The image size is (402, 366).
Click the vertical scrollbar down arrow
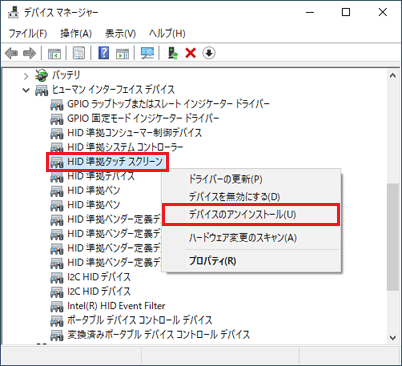point(393,337)
